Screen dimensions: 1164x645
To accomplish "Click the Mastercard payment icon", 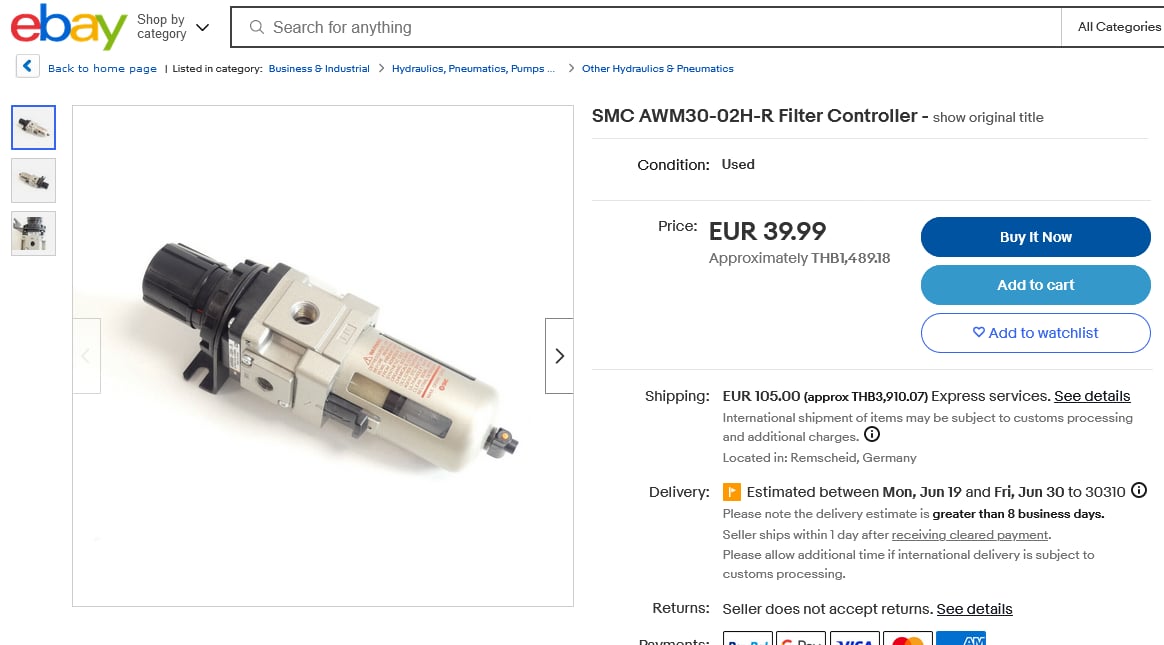I will 907,640.
